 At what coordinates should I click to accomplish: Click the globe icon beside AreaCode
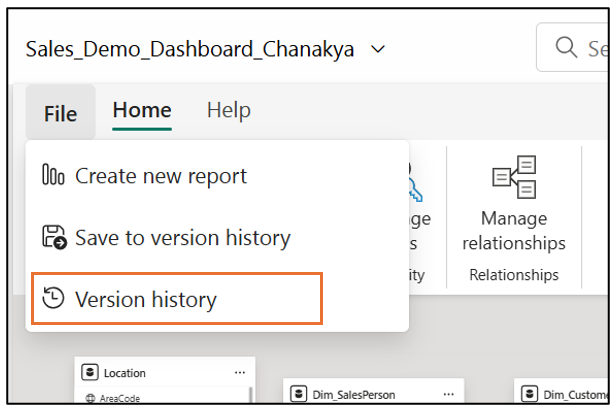pyautogui.click(x=90, y=398)
